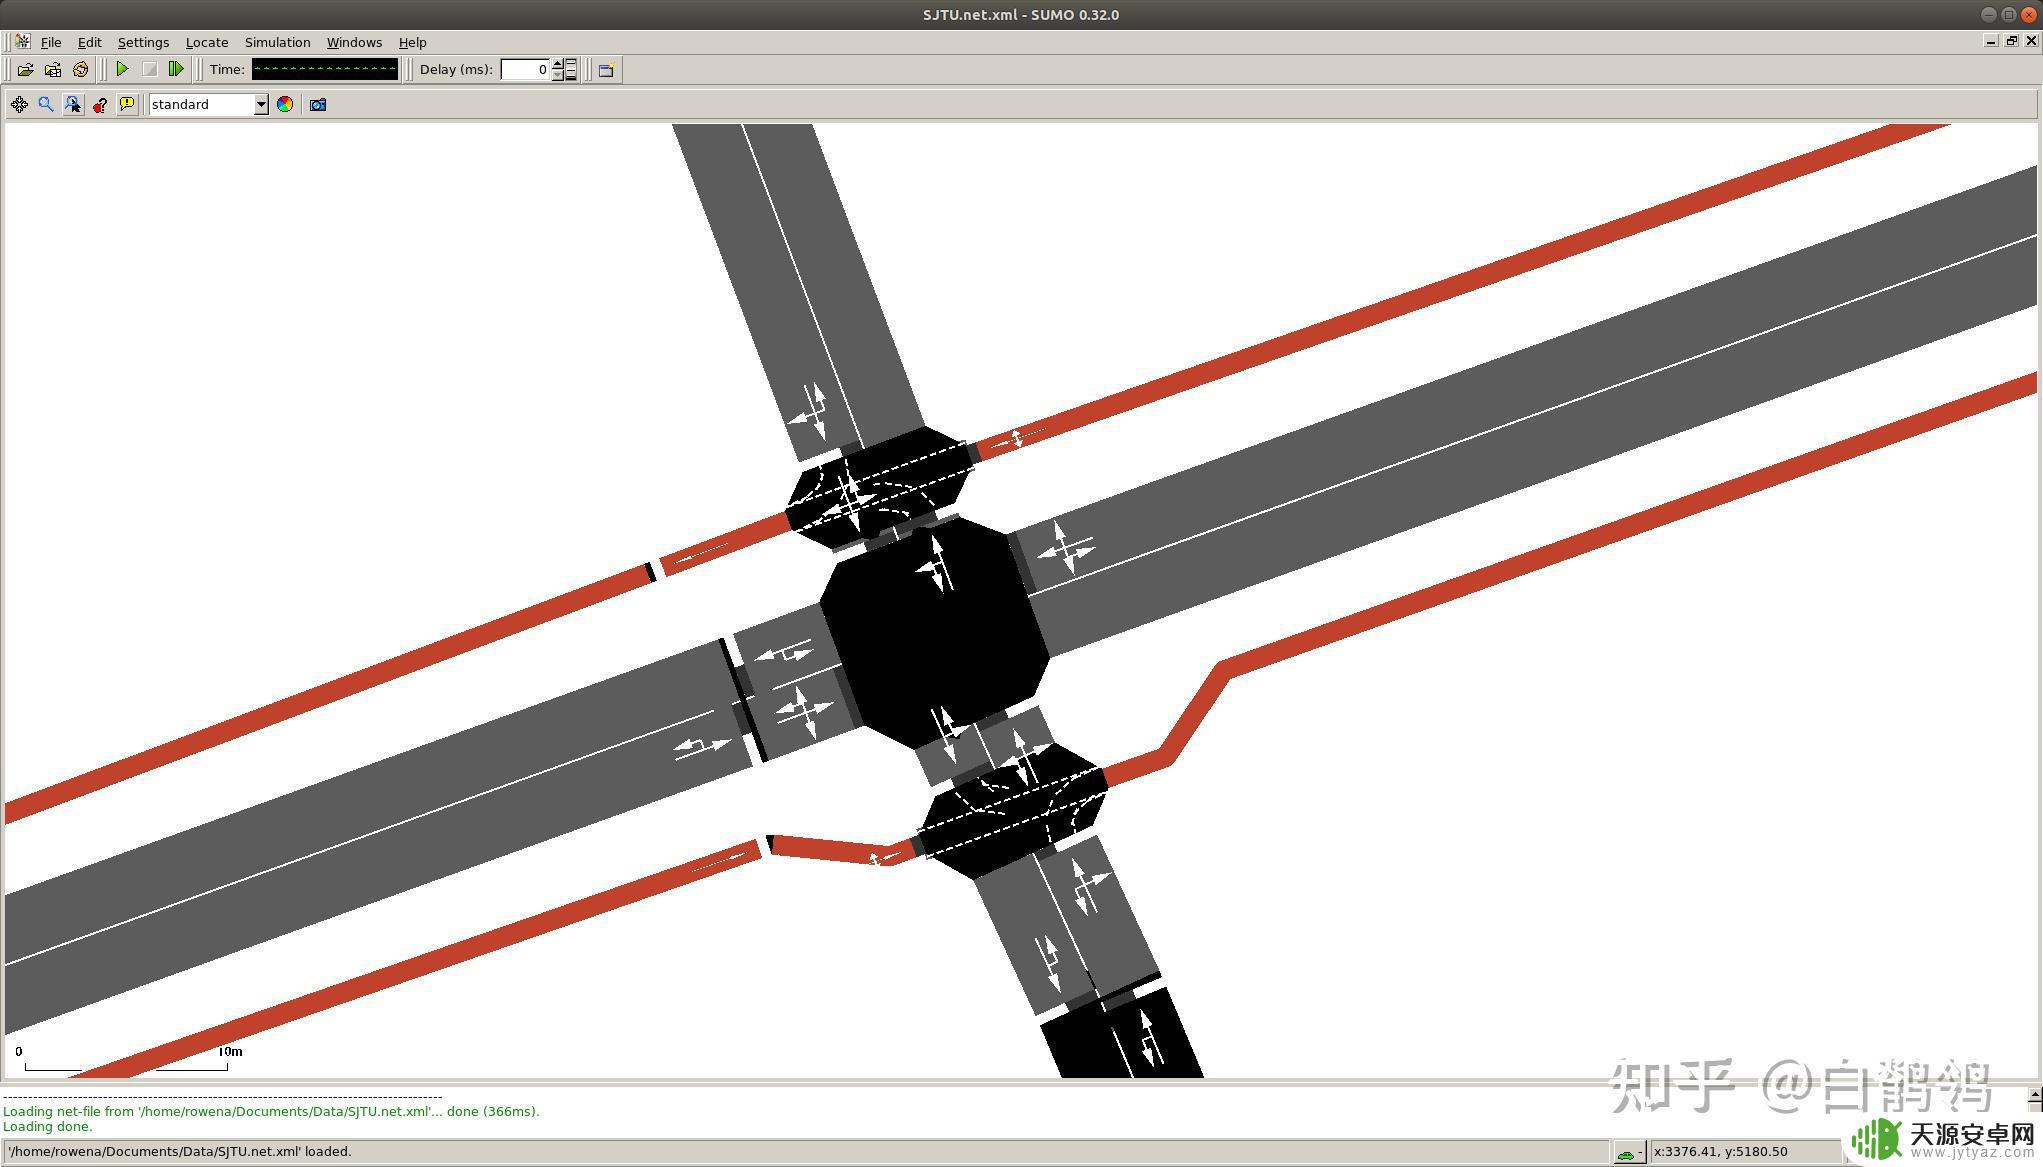The image size is (2043, 1167).
Task: Toggle the tooltip question mark icon
Action: pos(100,104)
